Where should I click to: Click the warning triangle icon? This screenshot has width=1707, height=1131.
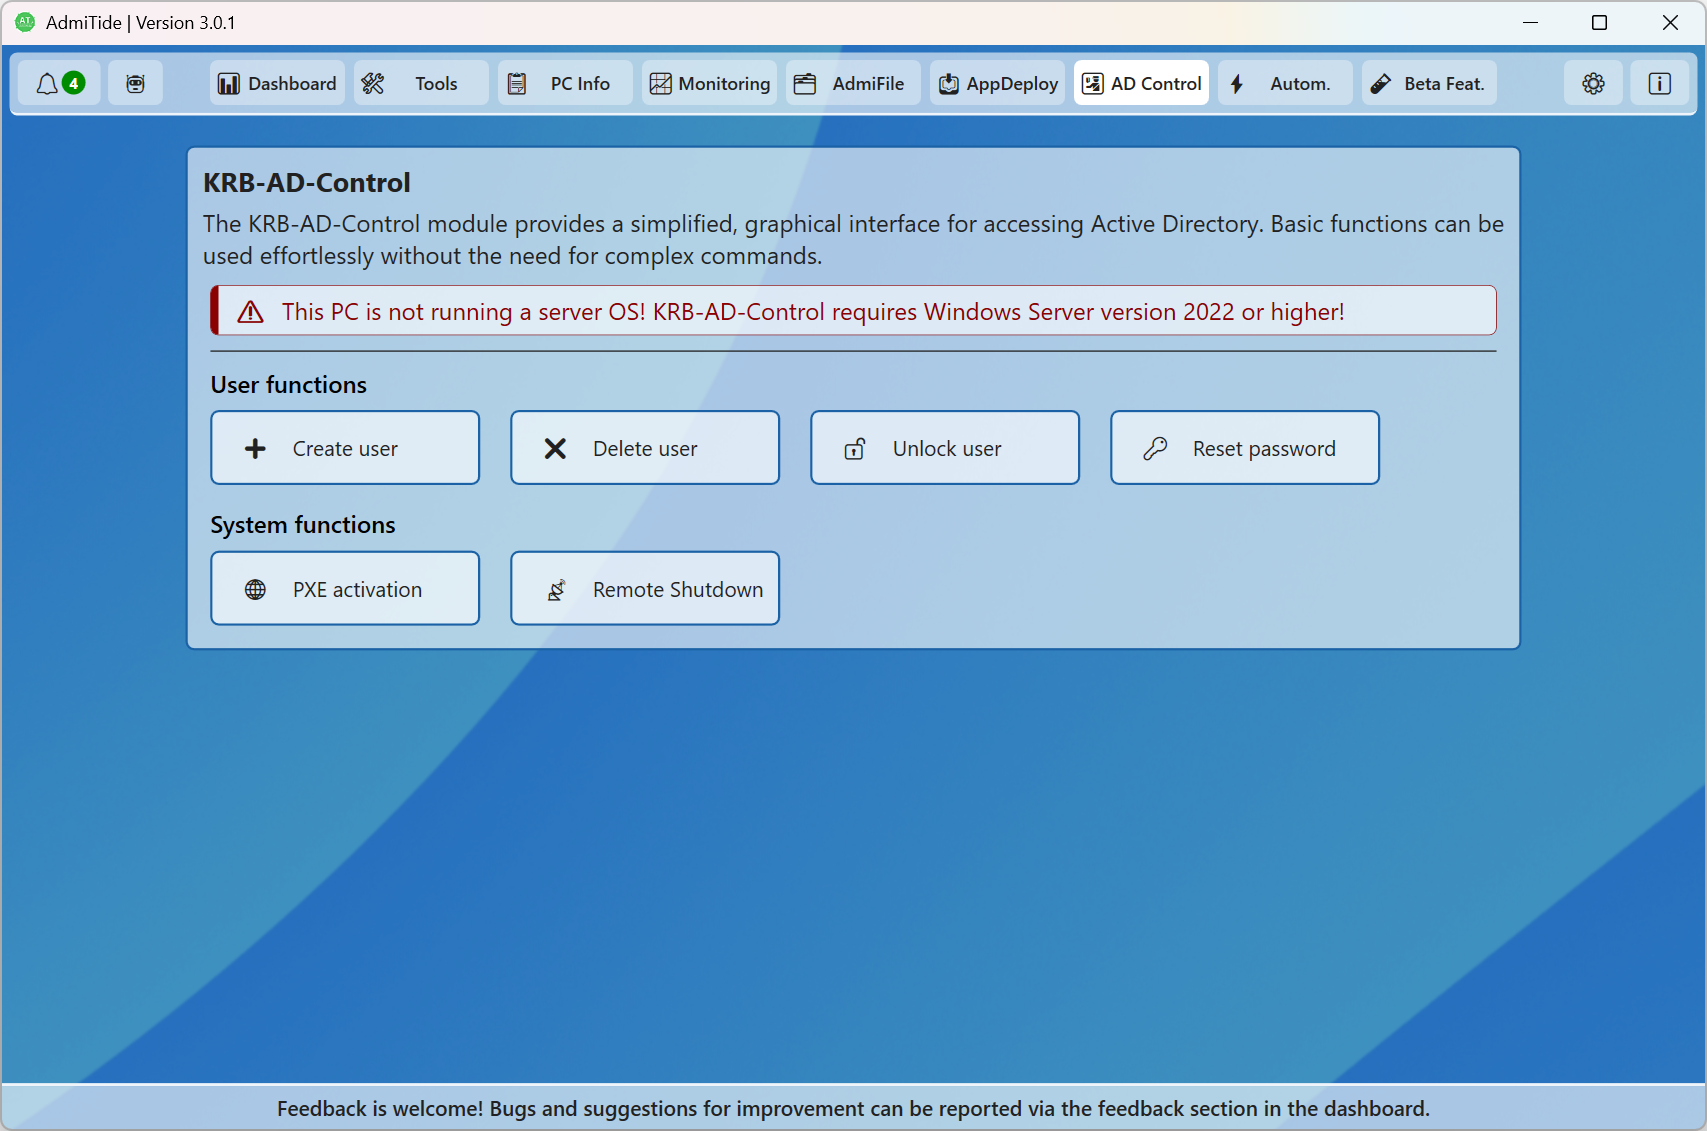[250, 312]
